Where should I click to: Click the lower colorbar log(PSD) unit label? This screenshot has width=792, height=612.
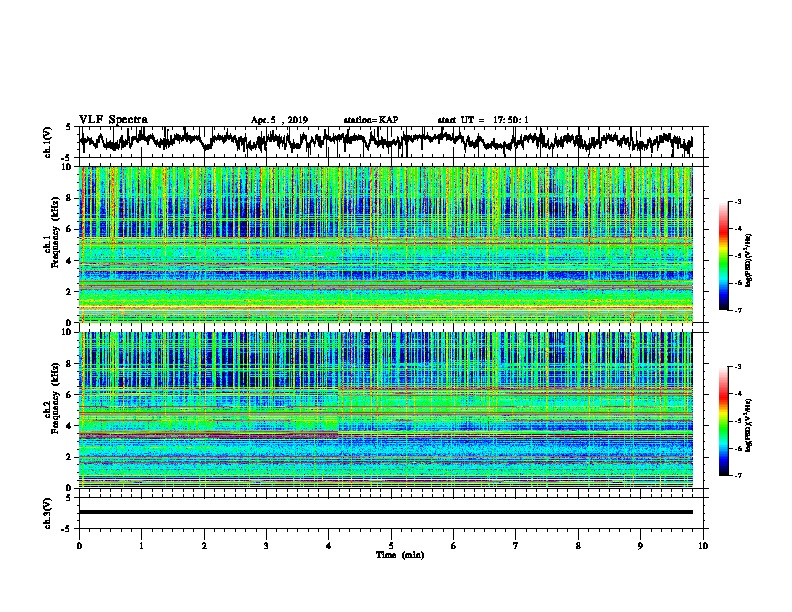[x=749, y=425]
